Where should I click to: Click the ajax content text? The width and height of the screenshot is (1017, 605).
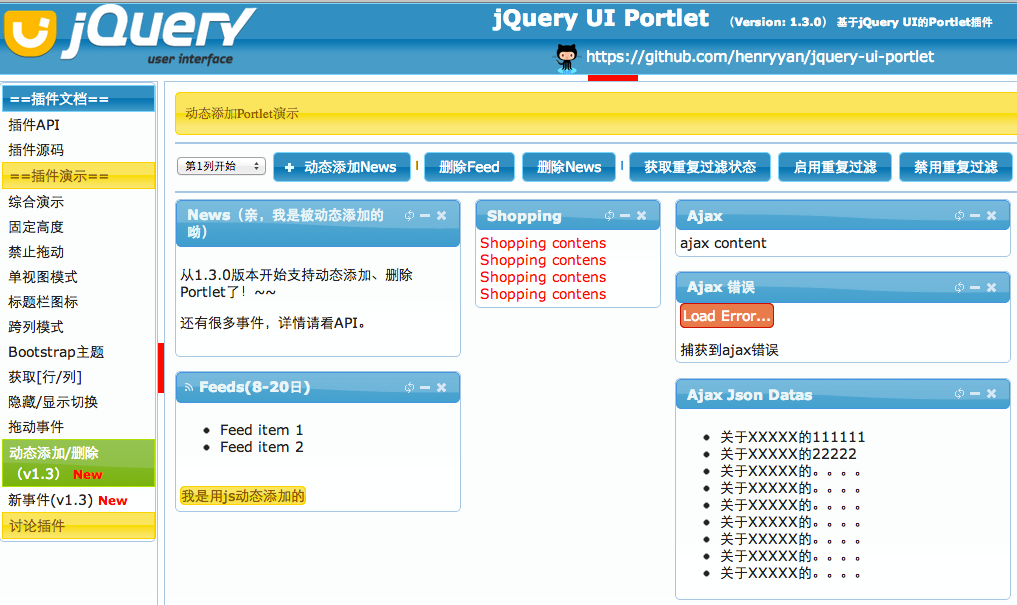click(x=723, y=243)
